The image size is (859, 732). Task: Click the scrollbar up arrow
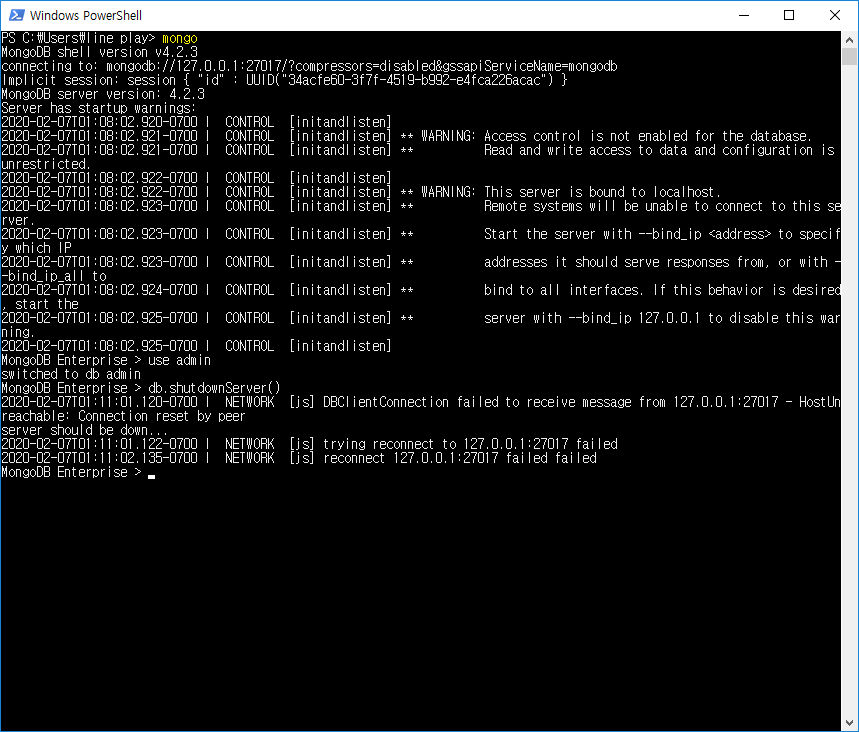click(x=849, y=40)
